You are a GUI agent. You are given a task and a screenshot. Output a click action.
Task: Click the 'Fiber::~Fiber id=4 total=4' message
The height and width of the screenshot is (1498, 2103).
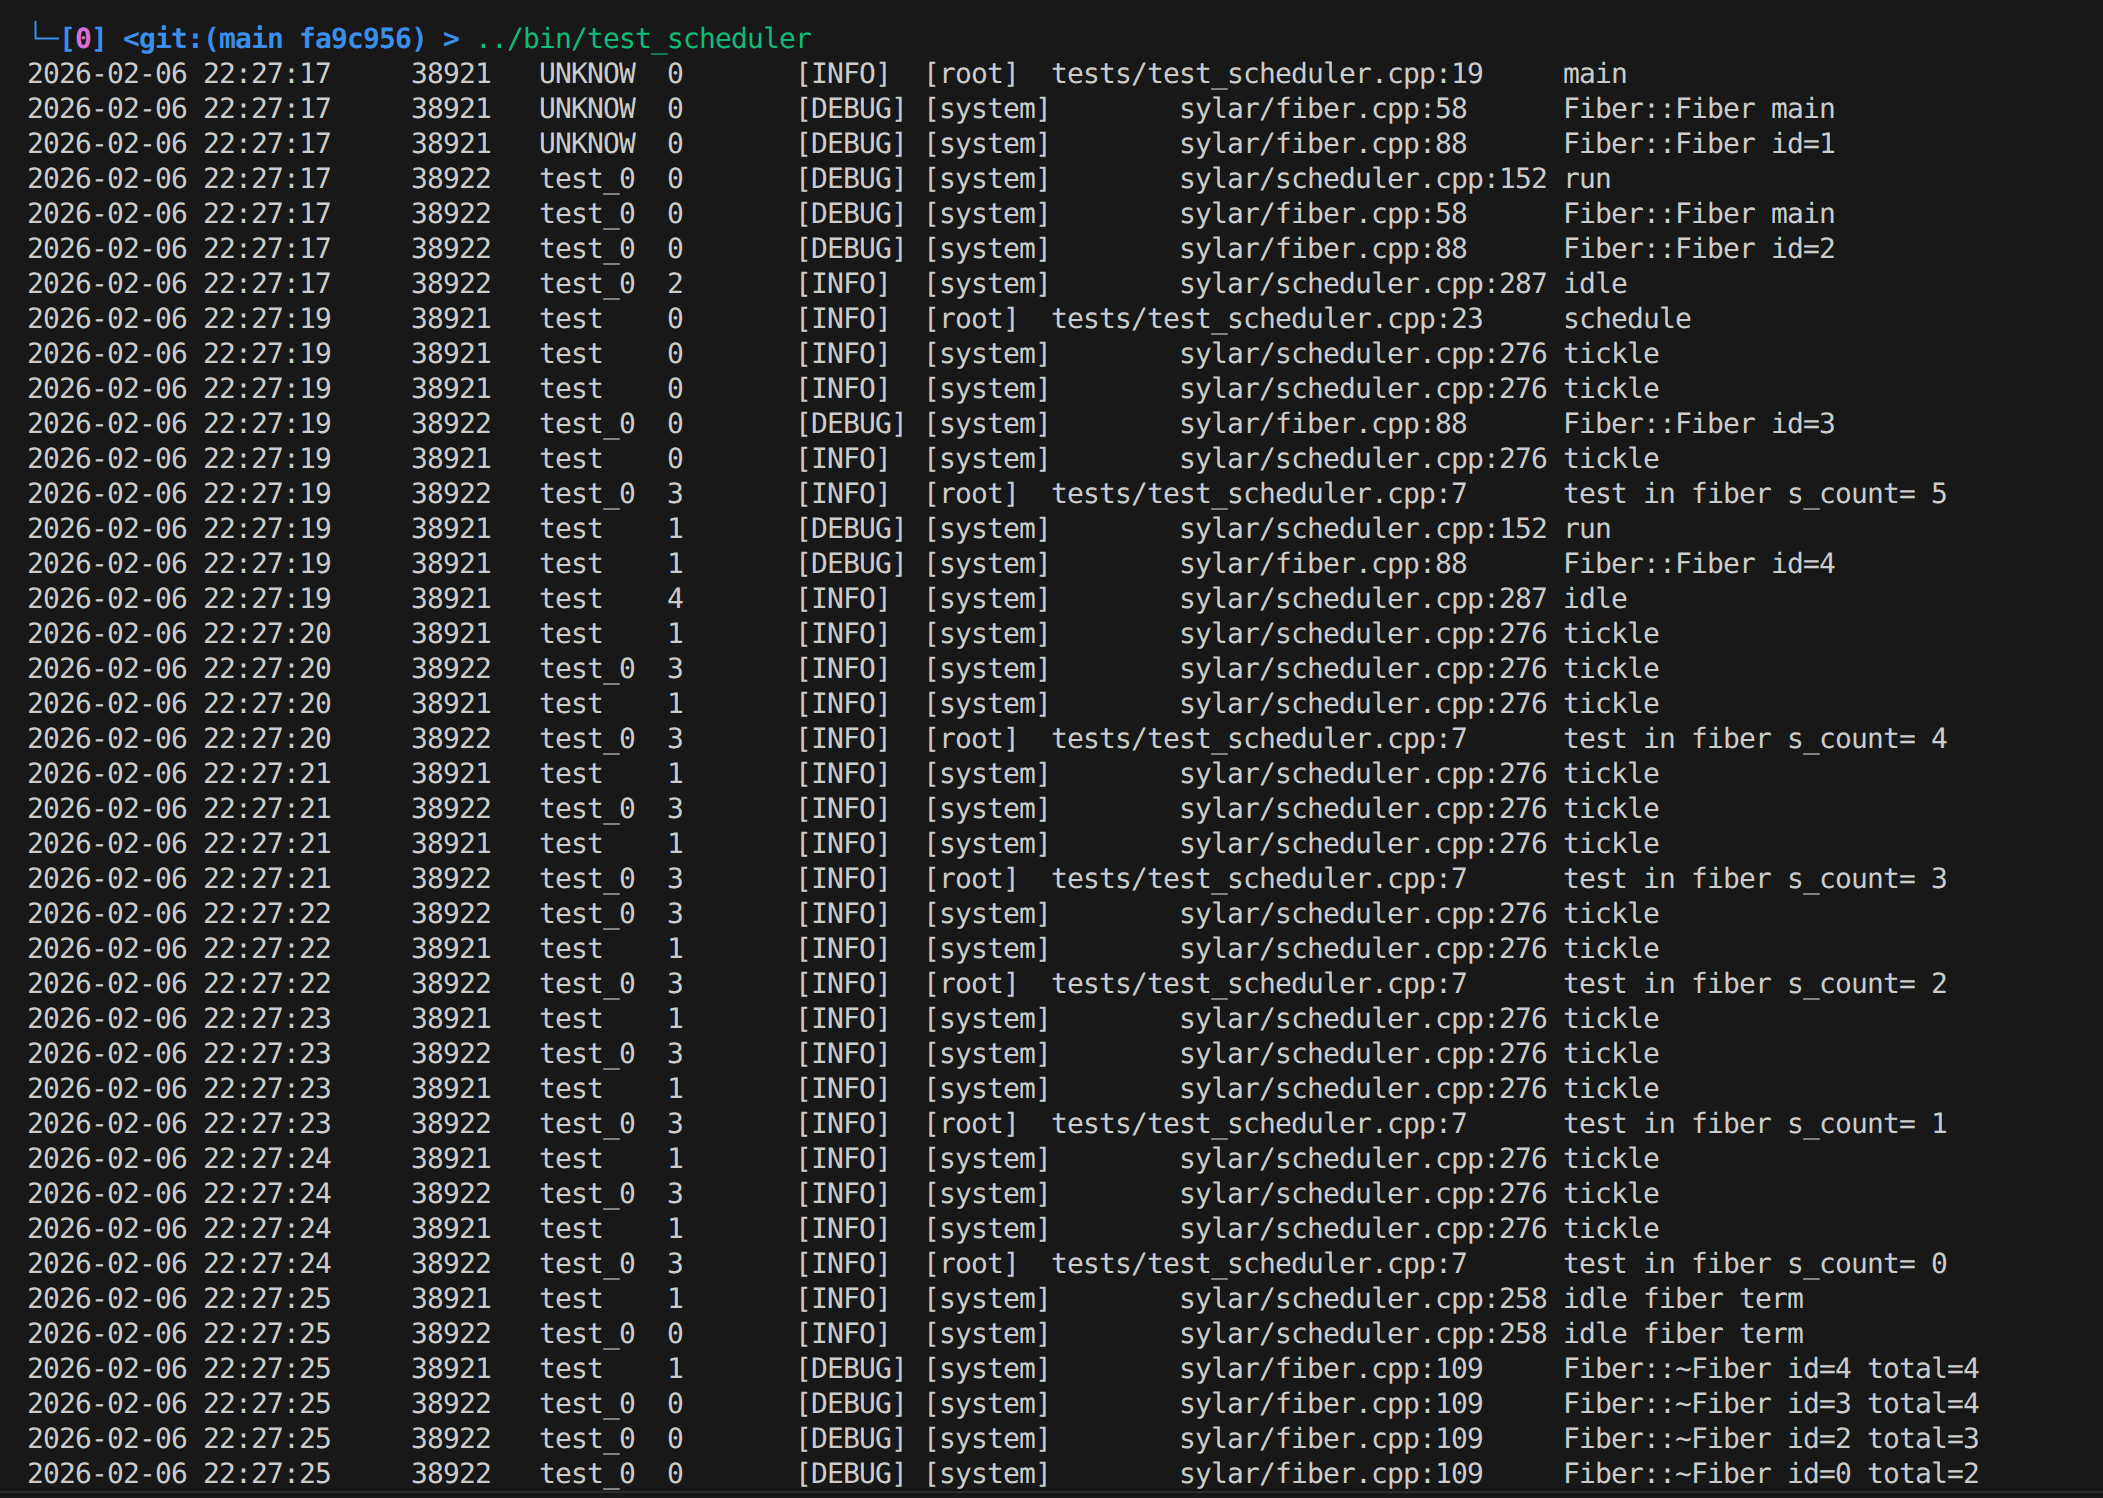pyautogui.click(x=1770, y=1369)
